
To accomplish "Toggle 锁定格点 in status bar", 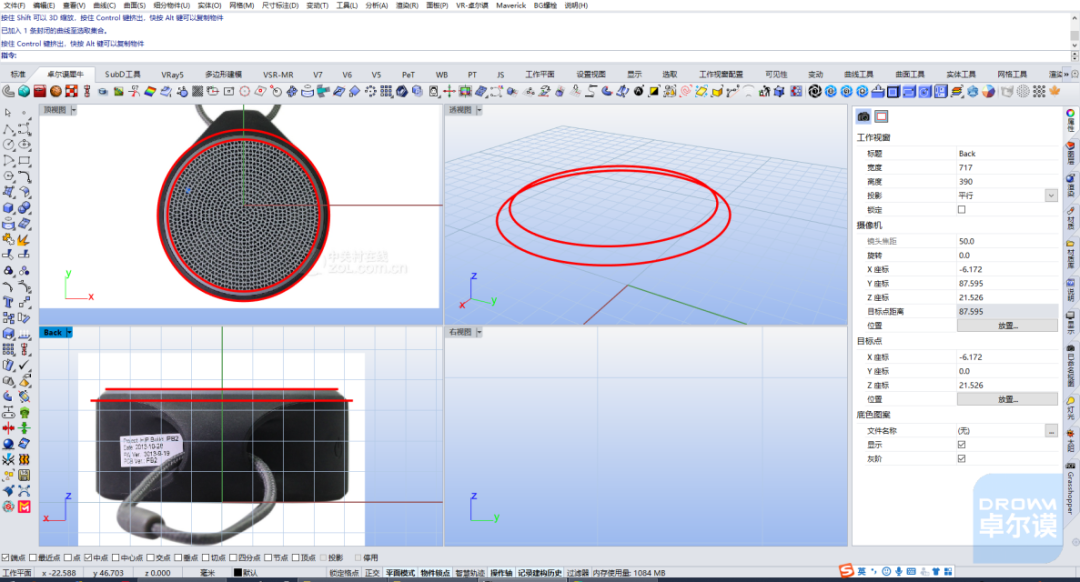I will (x=344, y=572).
